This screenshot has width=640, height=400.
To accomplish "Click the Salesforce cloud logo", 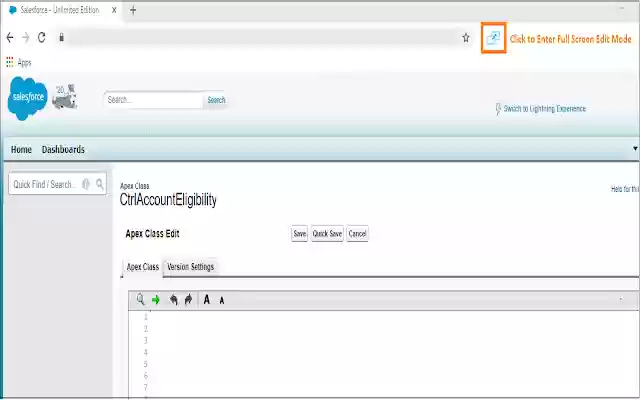I will (27, 98).
